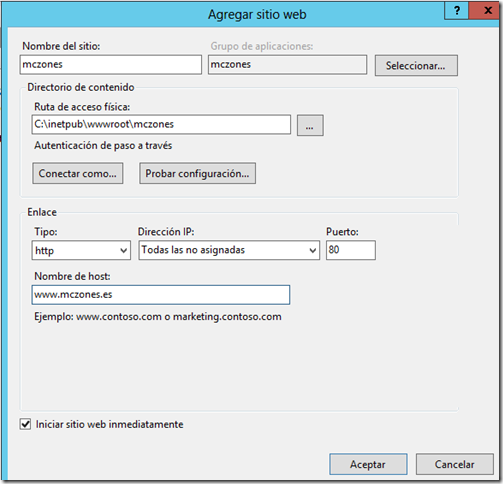
Task: Click the Nombre de host field
Action: [161, 295]
